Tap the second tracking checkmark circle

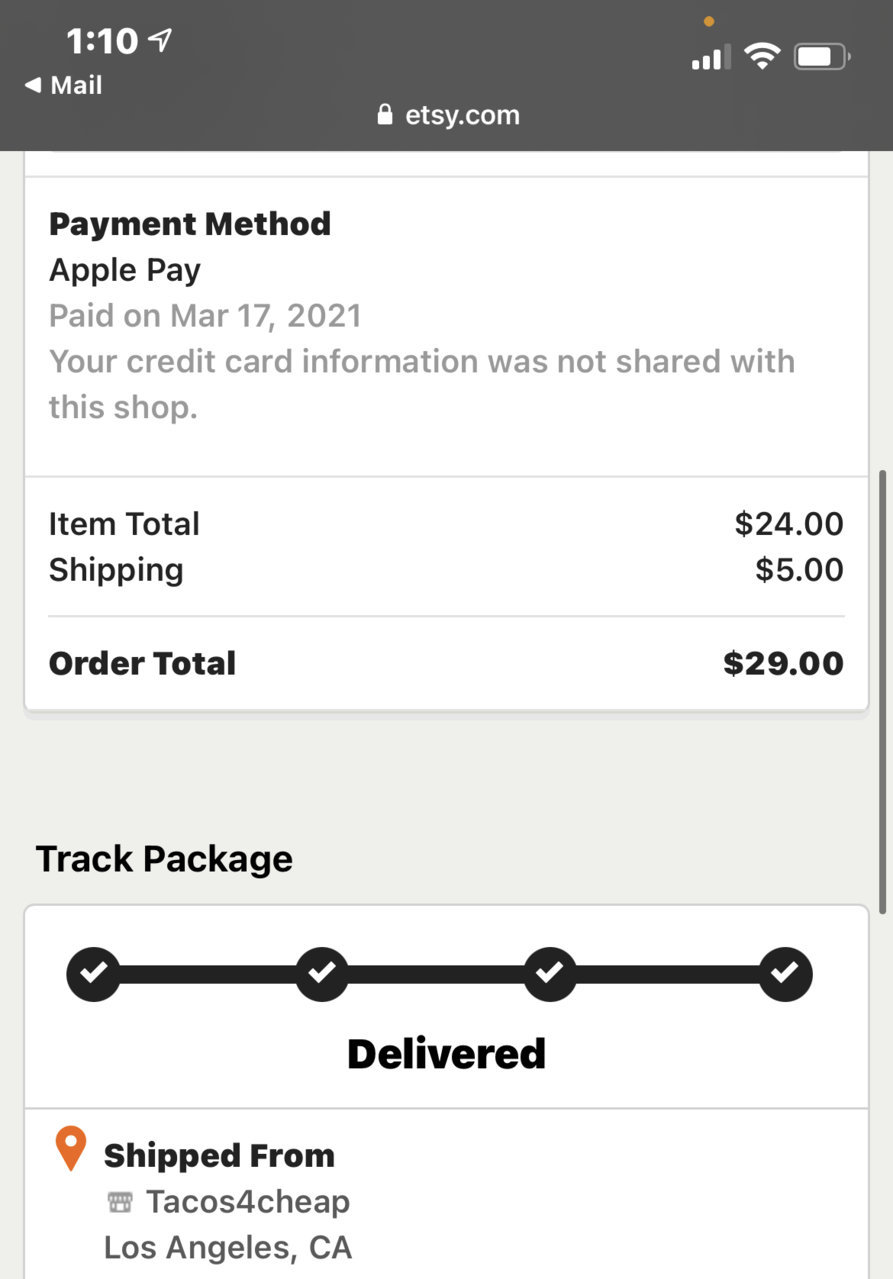[x=322, y=973]
